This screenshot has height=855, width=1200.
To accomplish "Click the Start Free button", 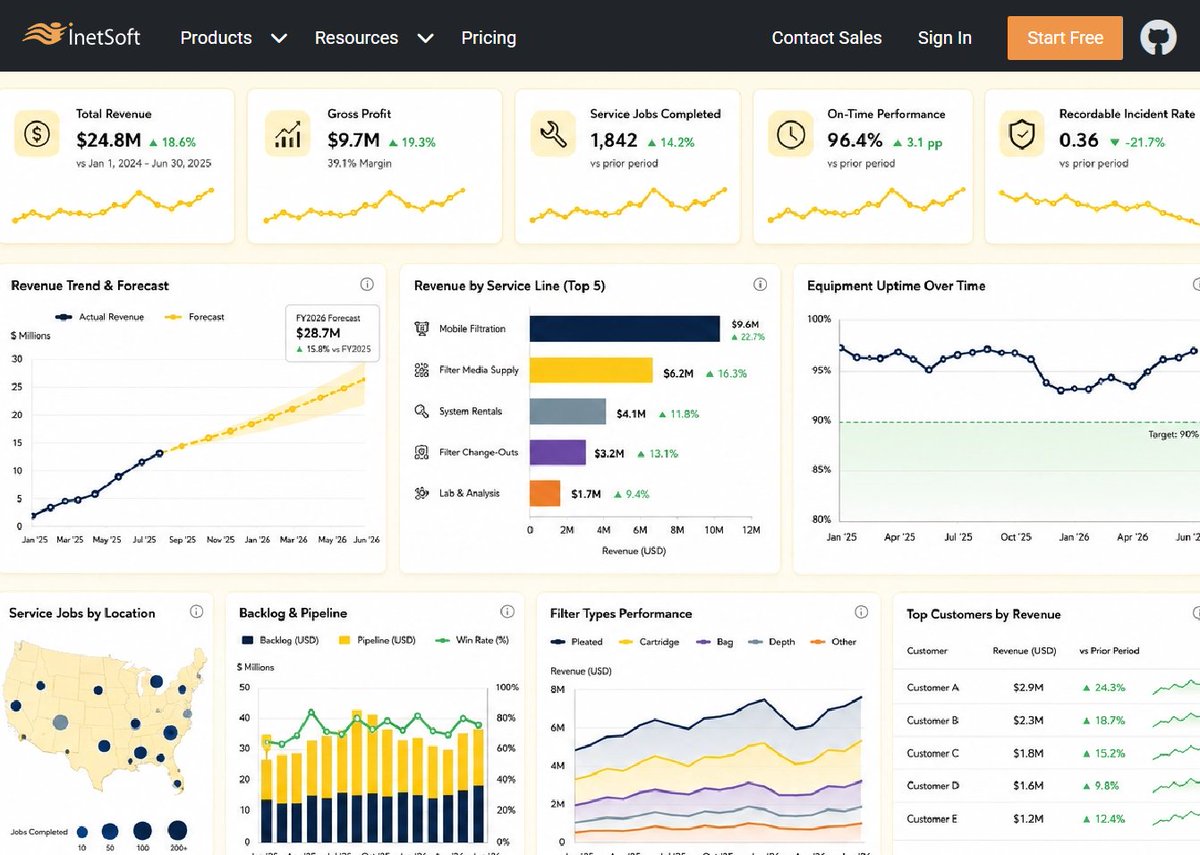I will 1065,38.
